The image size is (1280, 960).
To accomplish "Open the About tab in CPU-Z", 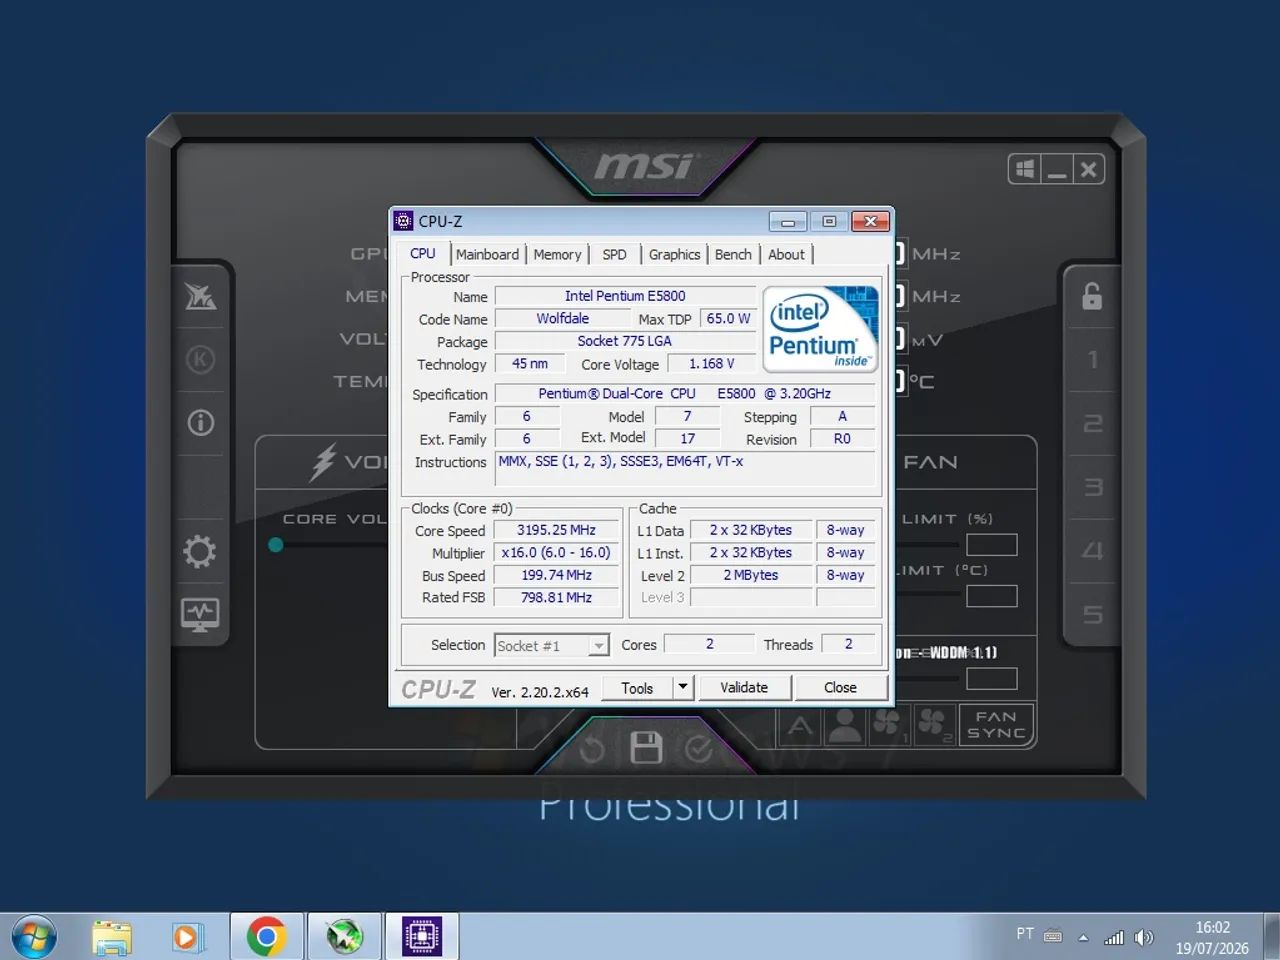I will click(x=786, y=255).
